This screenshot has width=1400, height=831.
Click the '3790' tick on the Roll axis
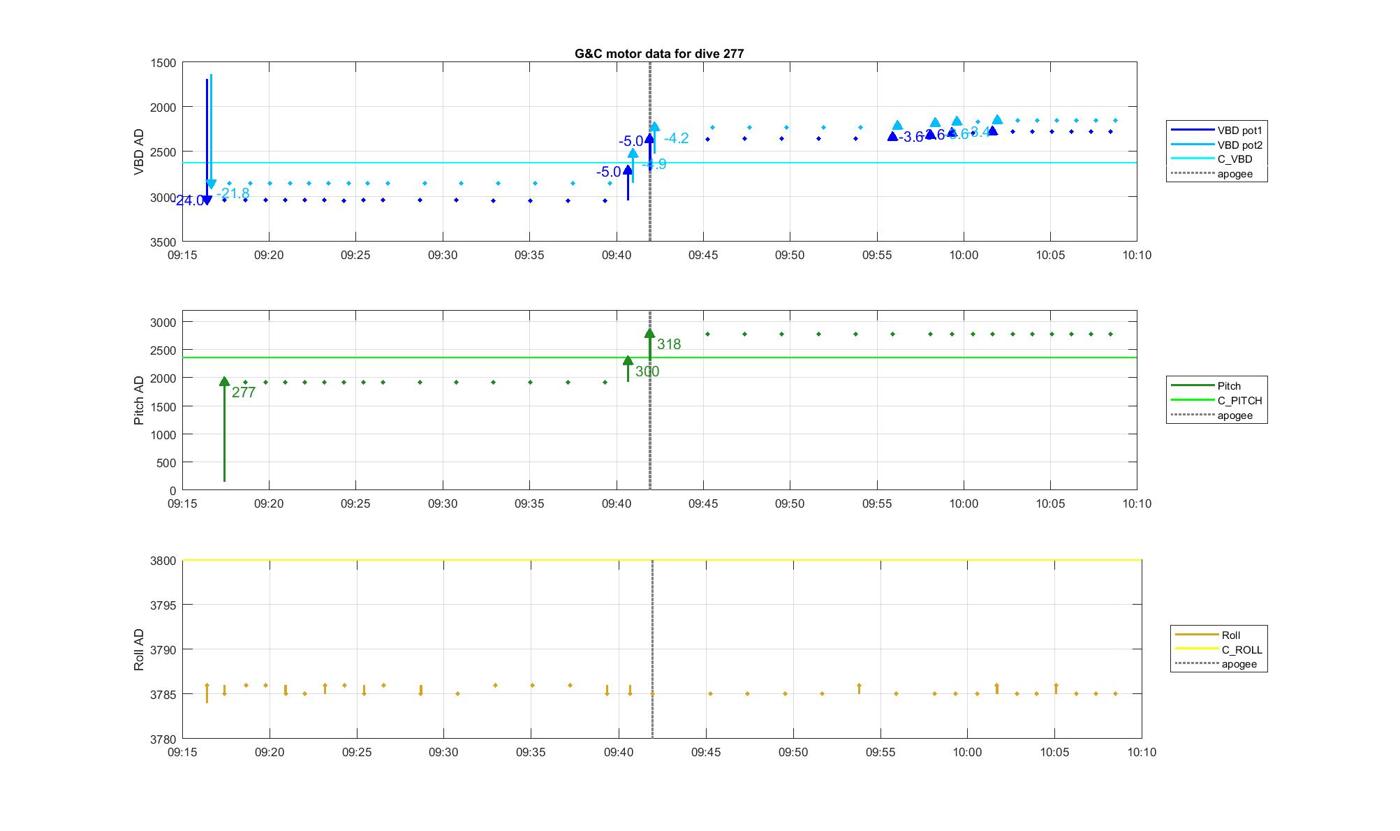point(163,650)
